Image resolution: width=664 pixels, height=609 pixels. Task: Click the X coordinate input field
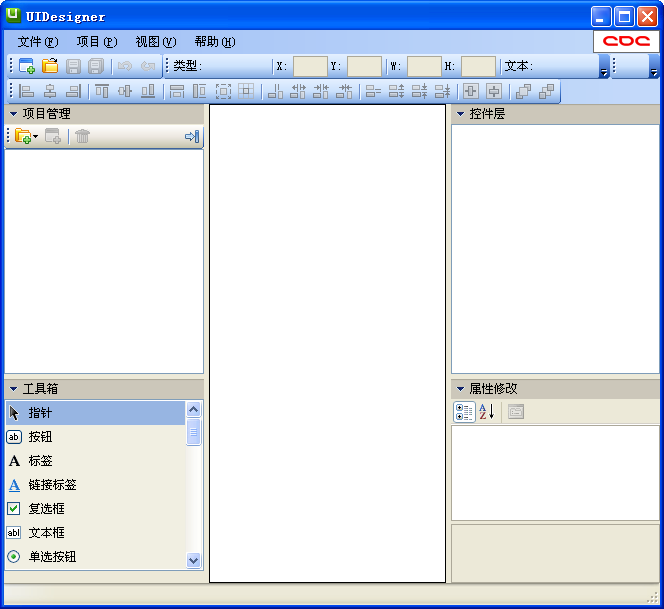pos(310,66)
